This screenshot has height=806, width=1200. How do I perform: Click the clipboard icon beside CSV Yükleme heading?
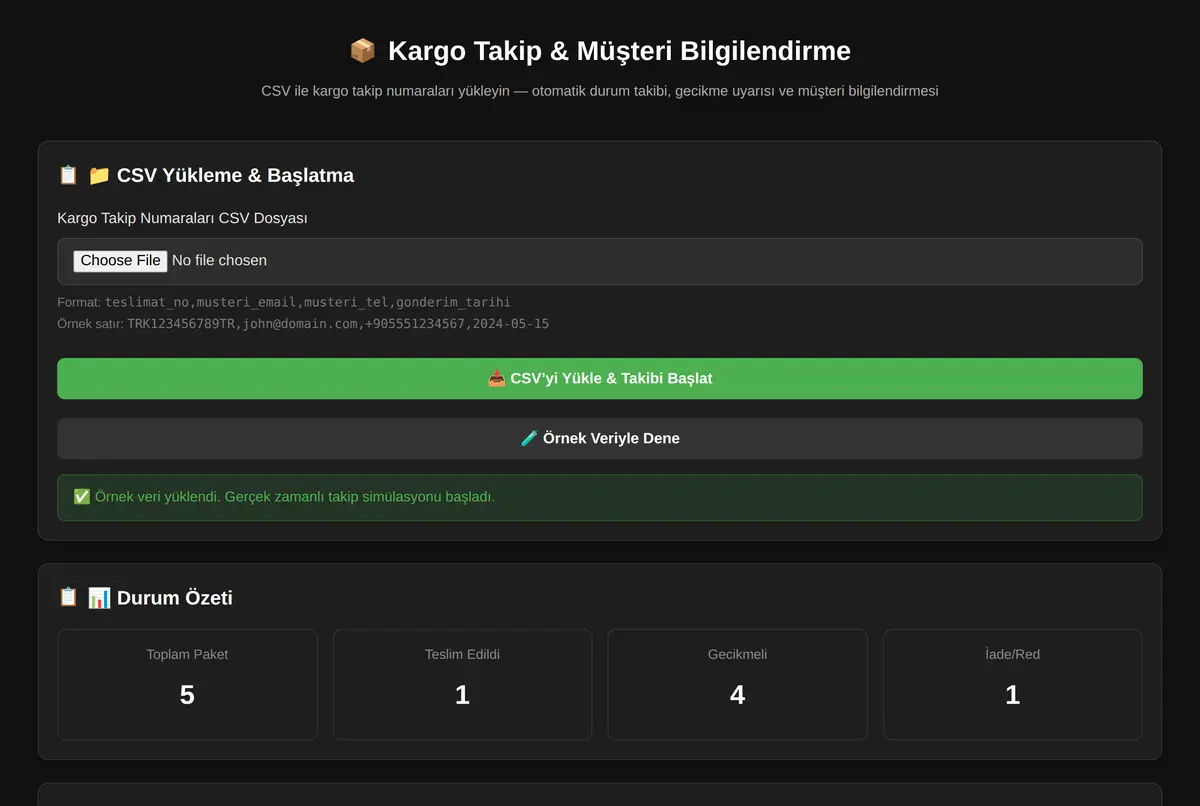(68, 175)
